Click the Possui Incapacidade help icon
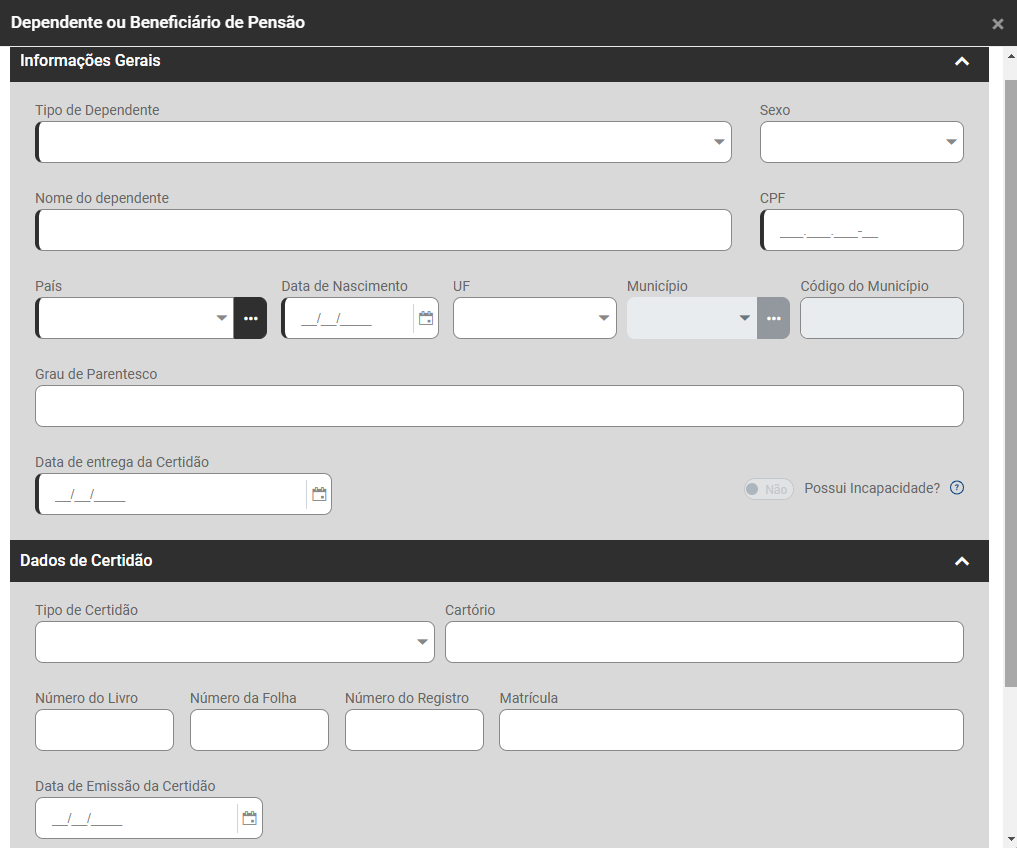 957,488
